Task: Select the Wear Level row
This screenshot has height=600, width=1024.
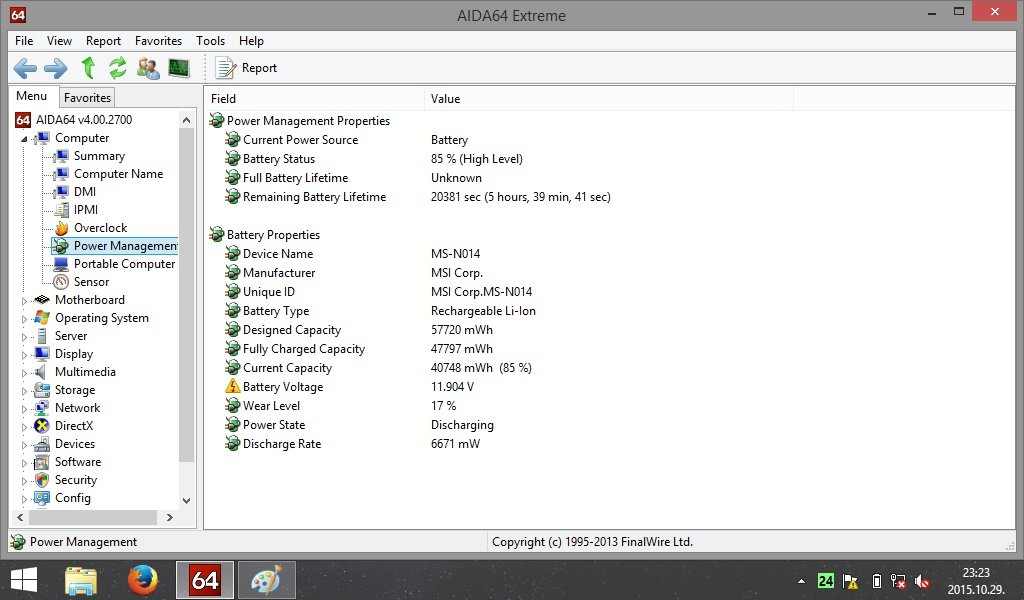Action: 271,405
